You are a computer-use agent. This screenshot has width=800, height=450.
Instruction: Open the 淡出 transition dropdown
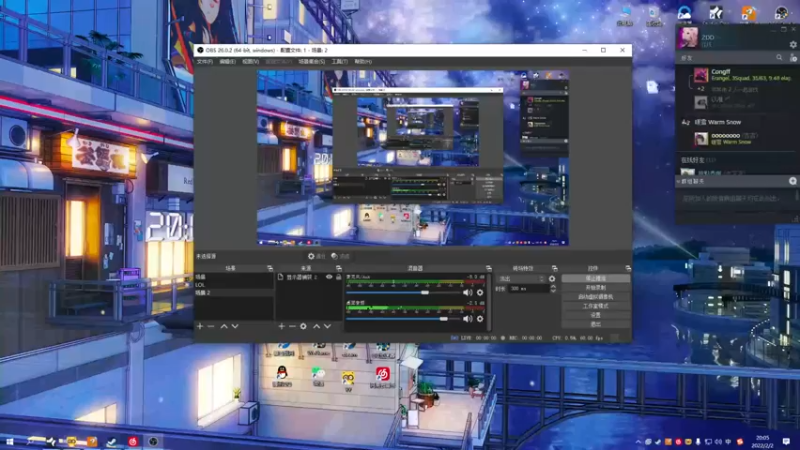(520, 279)
